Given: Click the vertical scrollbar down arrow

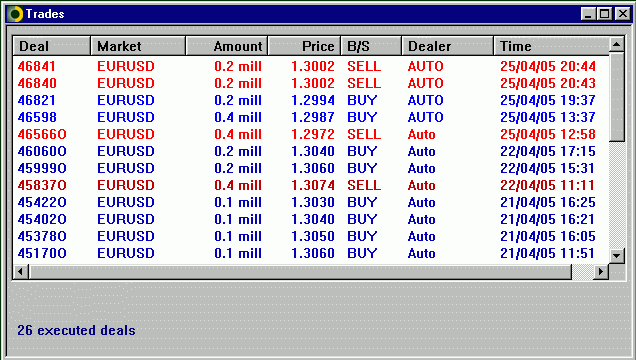Looking at the screenshot, I should [617, 255].
